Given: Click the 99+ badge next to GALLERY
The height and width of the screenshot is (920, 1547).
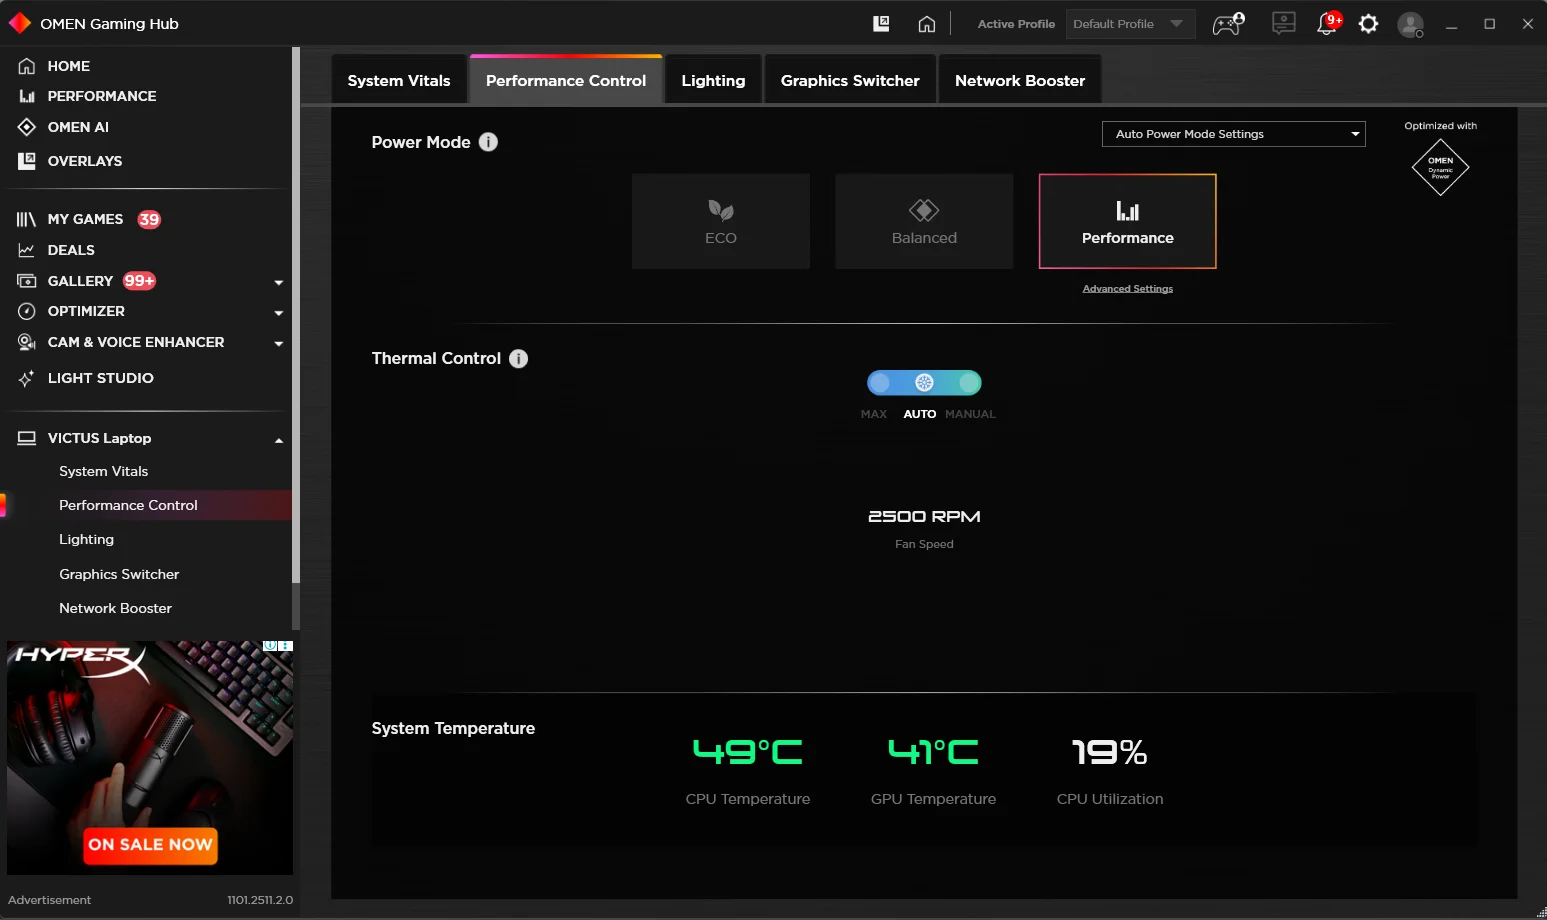Looking at the screenshot, I should 140,281.
